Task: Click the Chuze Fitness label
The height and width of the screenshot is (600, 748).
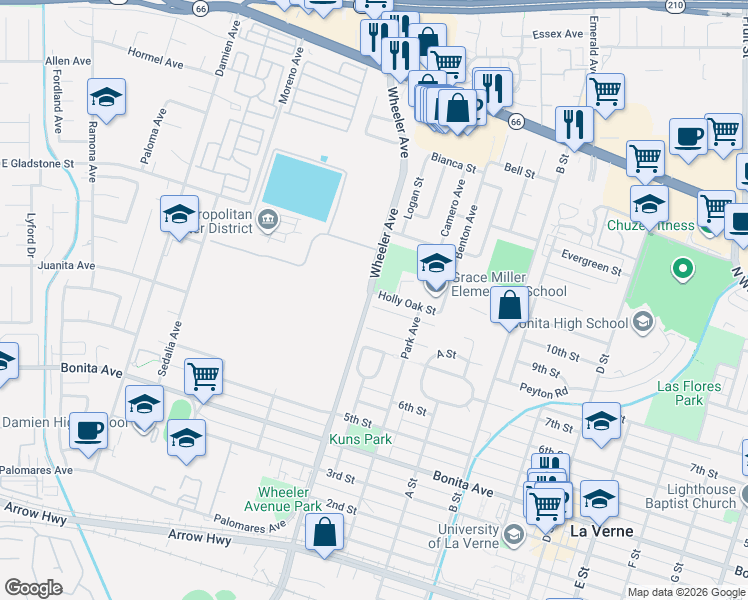Action: [651, 225]
